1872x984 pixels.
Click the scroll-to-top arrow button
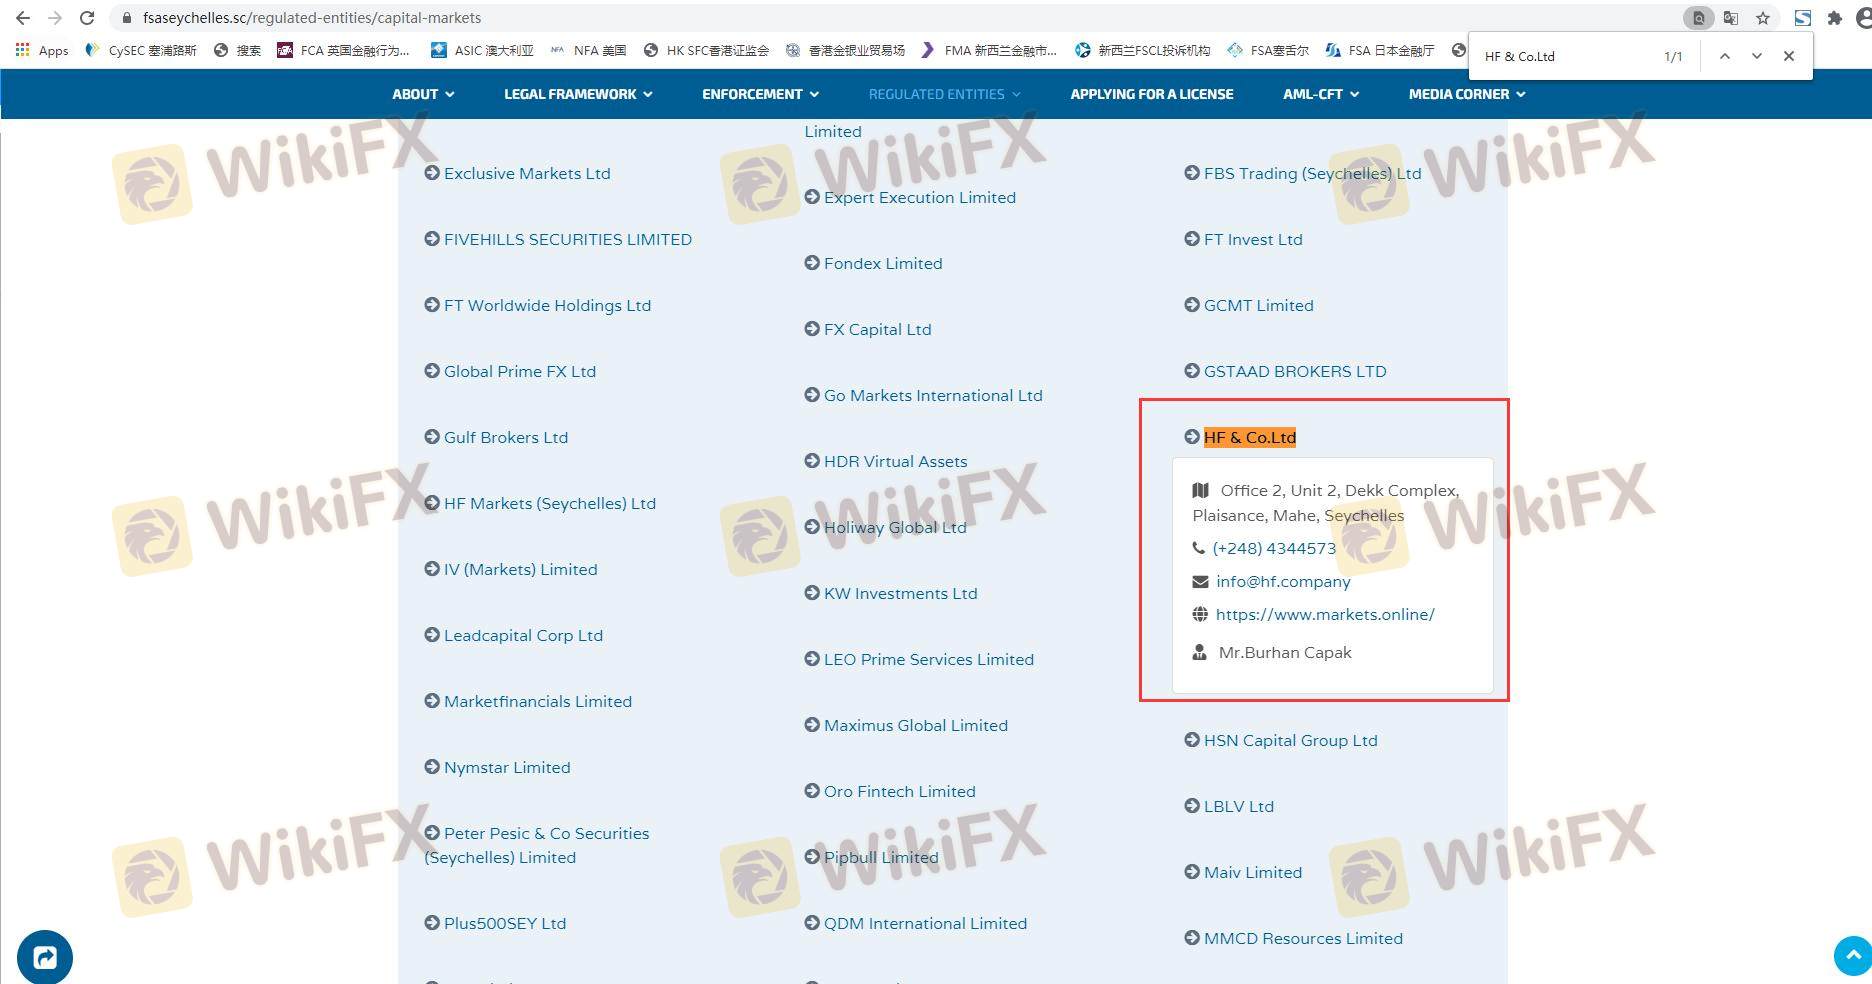coord(1853,955)
